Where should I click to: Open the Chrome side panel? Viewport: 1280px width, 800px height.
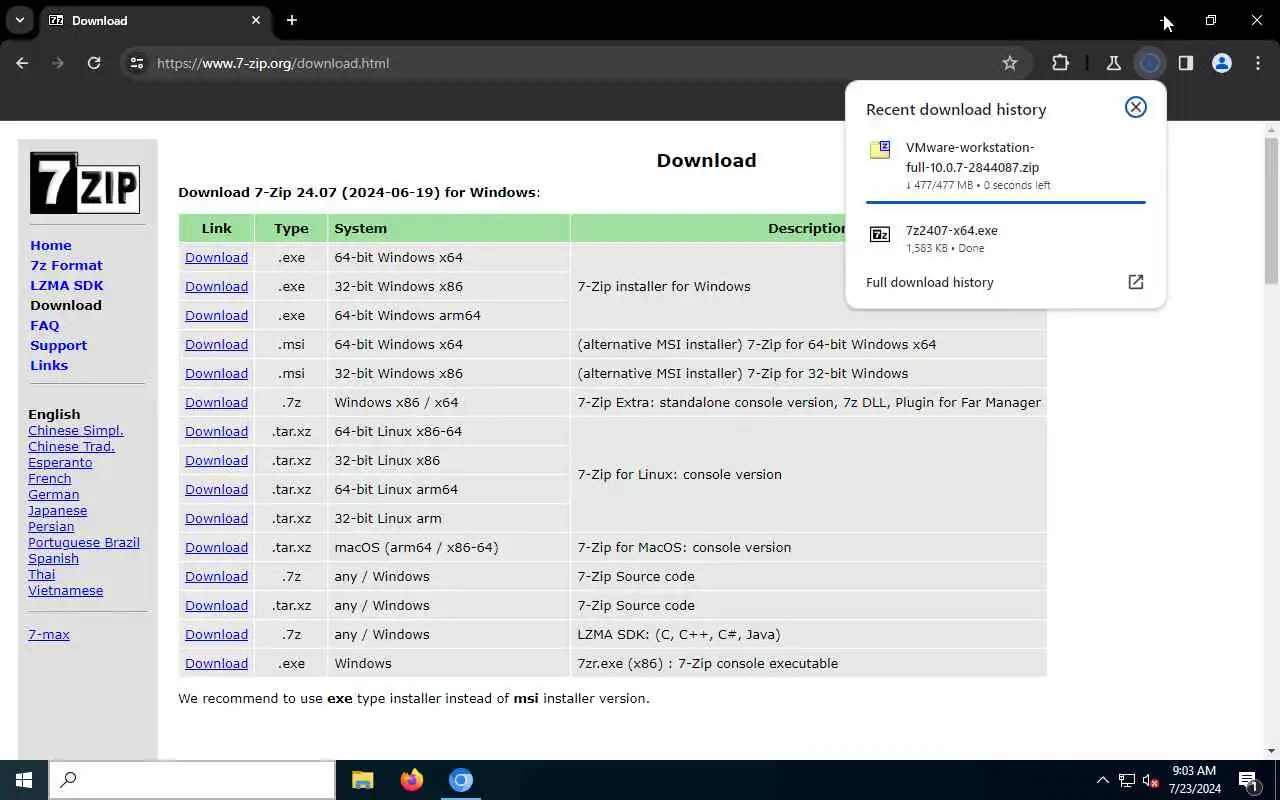coord(1186,63)
